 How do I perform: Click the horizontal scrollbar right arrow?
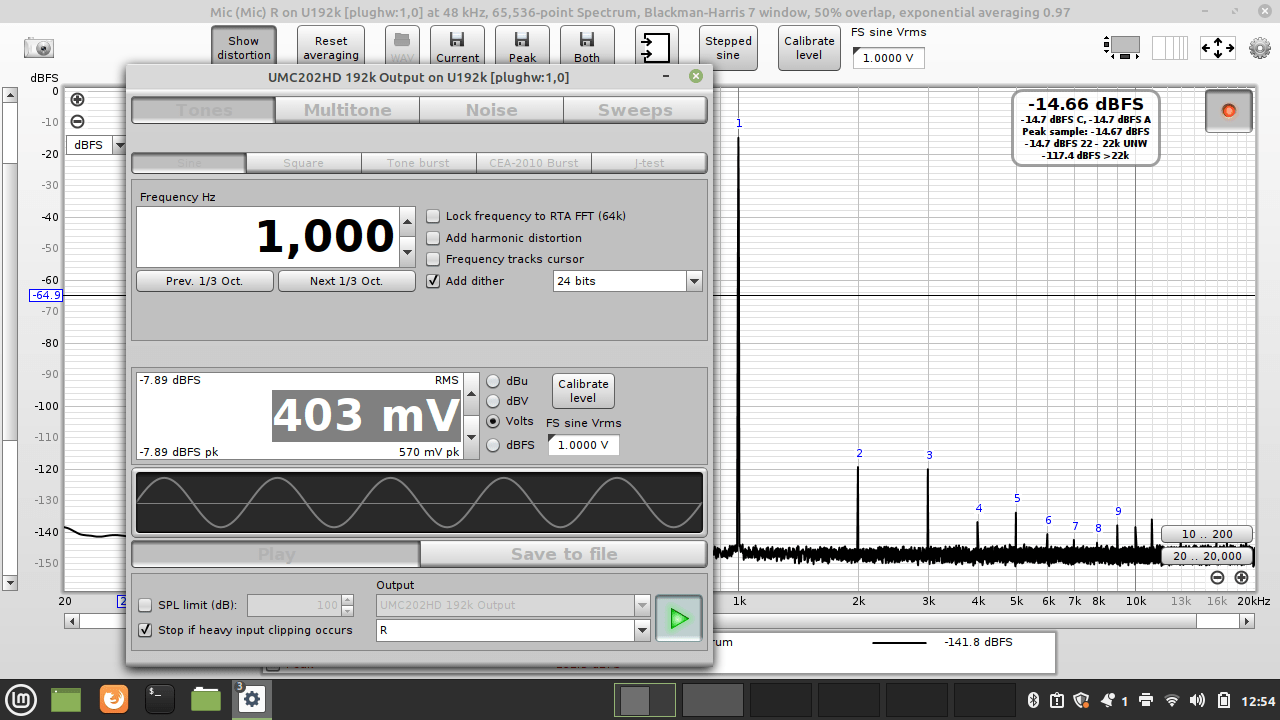click(1247, 621)
